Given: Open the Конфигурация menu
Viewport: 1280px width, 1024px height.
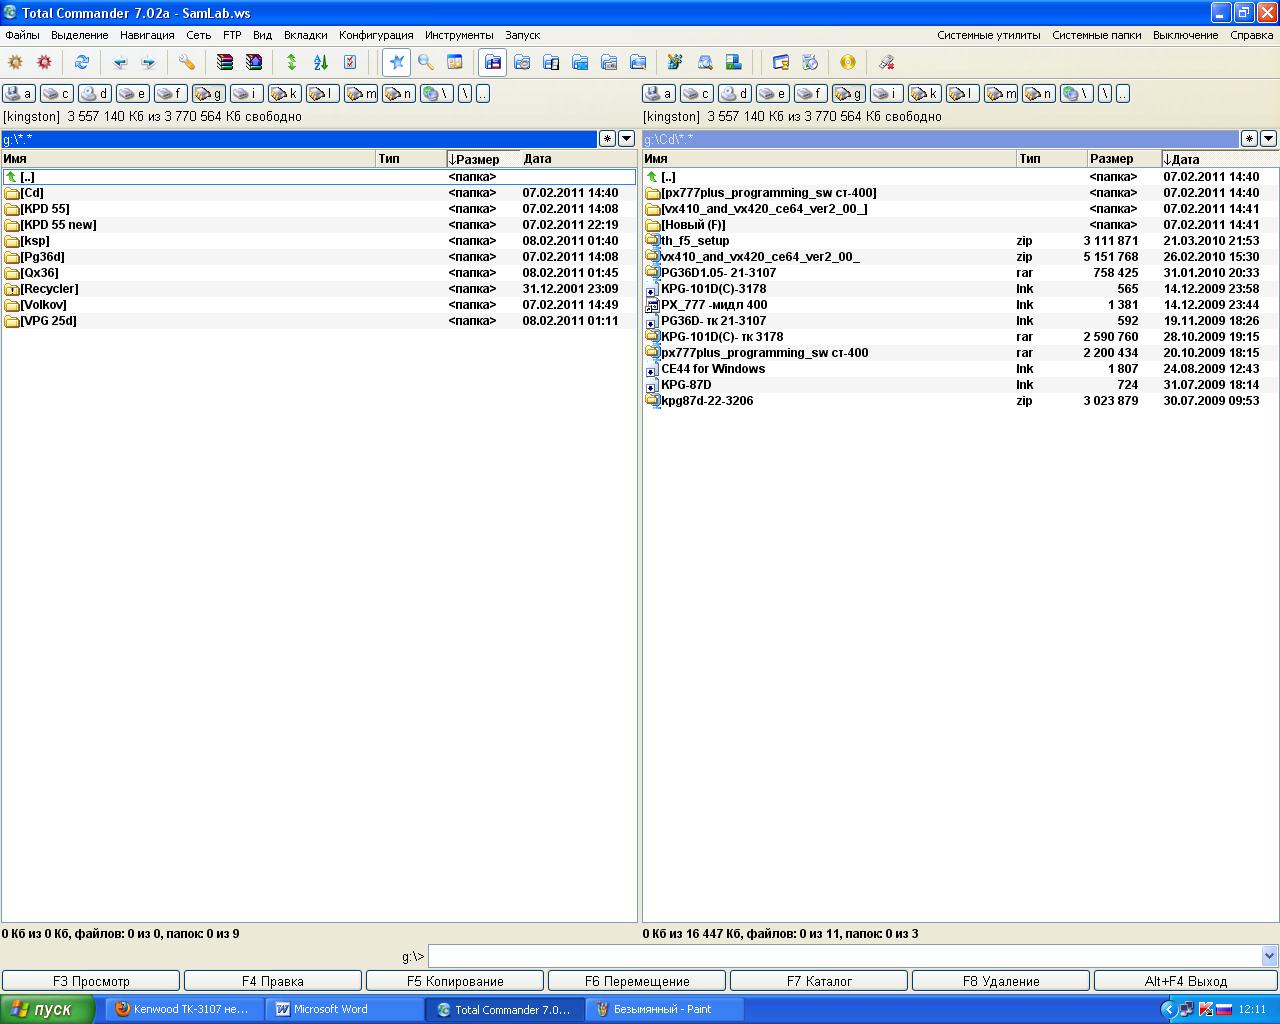Looking at the screenshot, I should coord(376,35).
